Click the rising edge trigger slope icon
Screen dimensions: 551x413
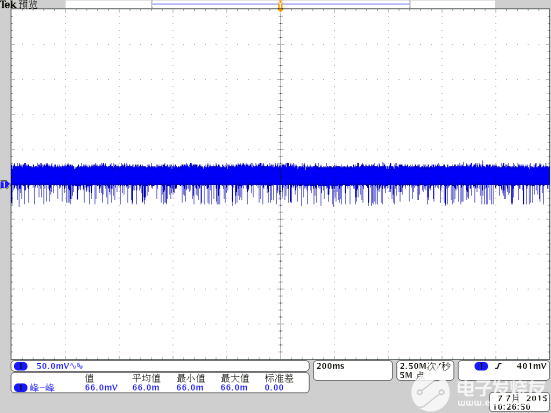[498, 366]
